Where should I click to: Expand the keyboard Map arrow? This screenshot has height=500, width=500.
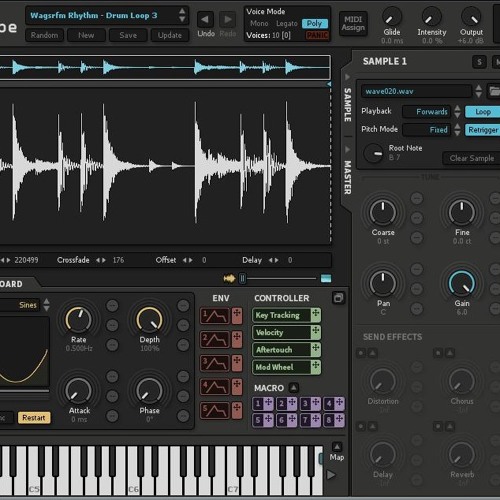337,447
